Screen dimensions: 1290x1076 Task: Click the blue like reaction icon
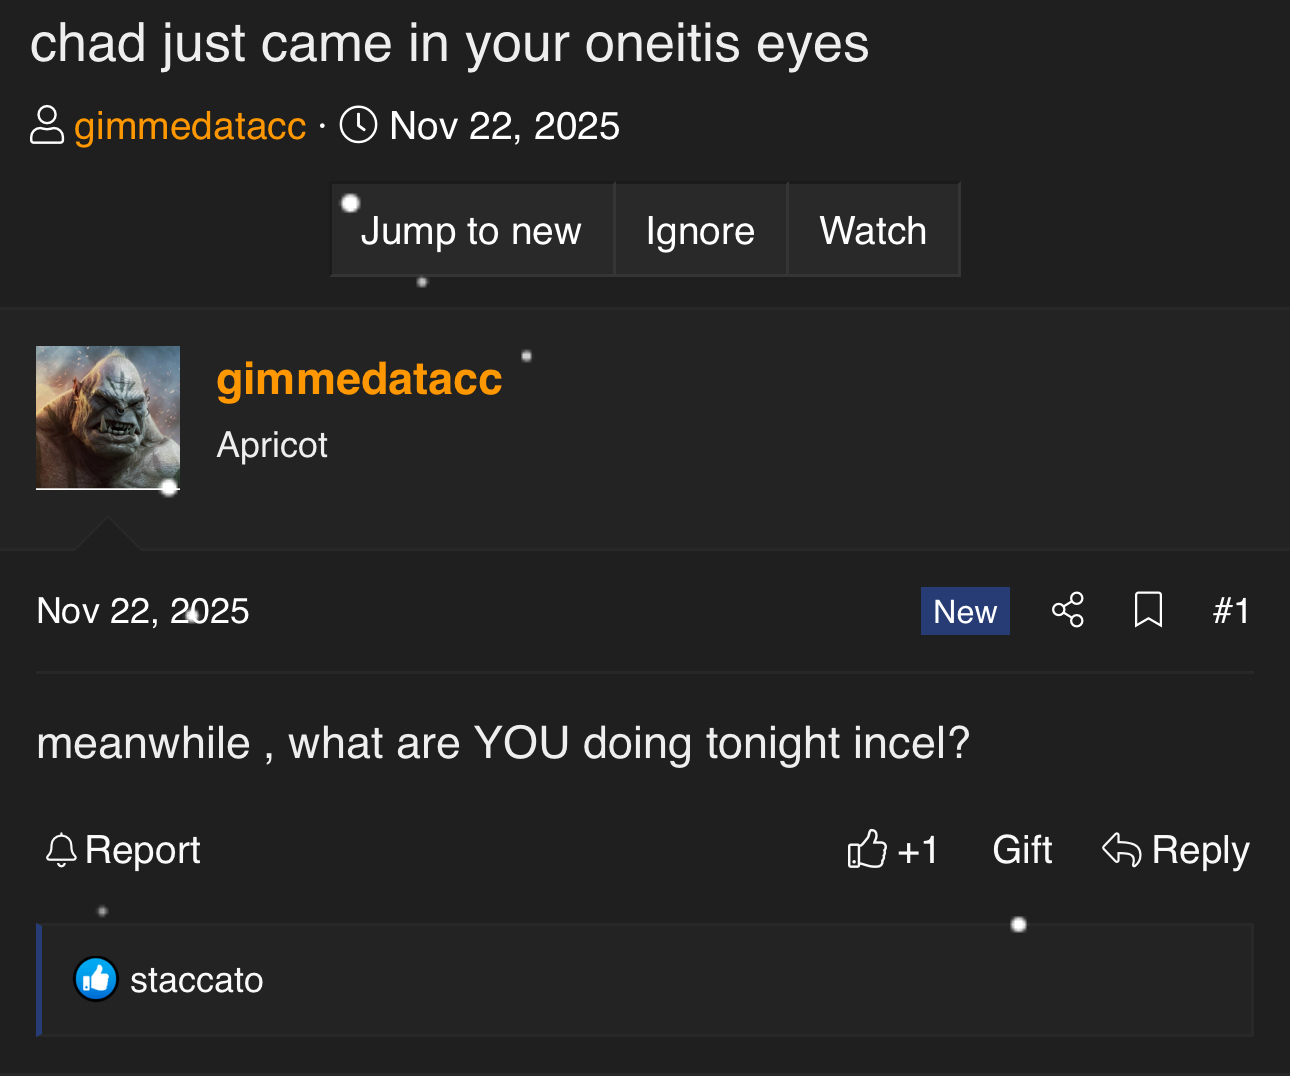point(96,980)
